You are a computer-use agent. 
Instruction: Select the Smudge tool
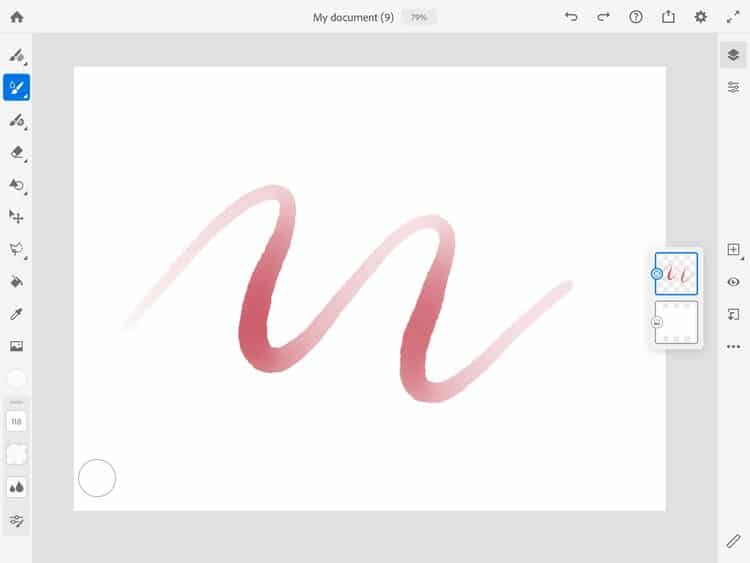17,185
